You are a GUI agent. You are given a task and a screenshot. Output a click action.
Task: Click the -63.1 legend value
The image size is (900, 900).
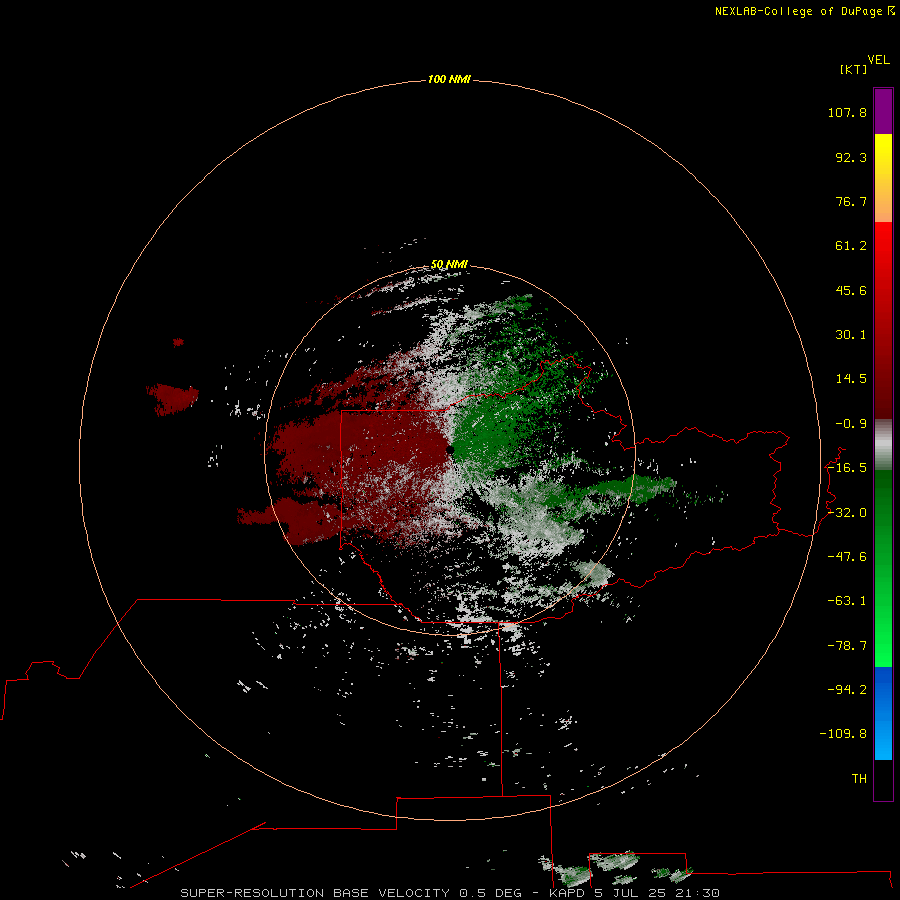tap(847, 601)
